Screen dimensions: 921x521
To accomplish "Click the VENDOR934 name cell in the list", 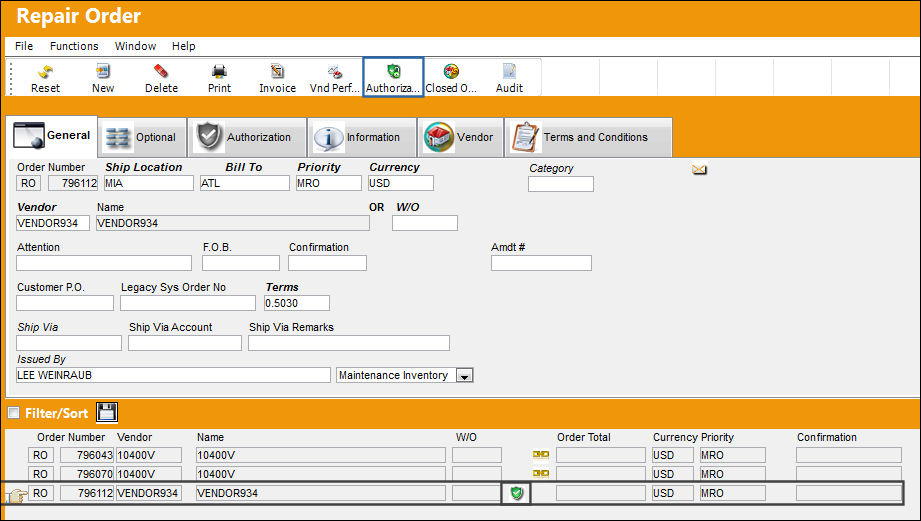I will 321,493.
